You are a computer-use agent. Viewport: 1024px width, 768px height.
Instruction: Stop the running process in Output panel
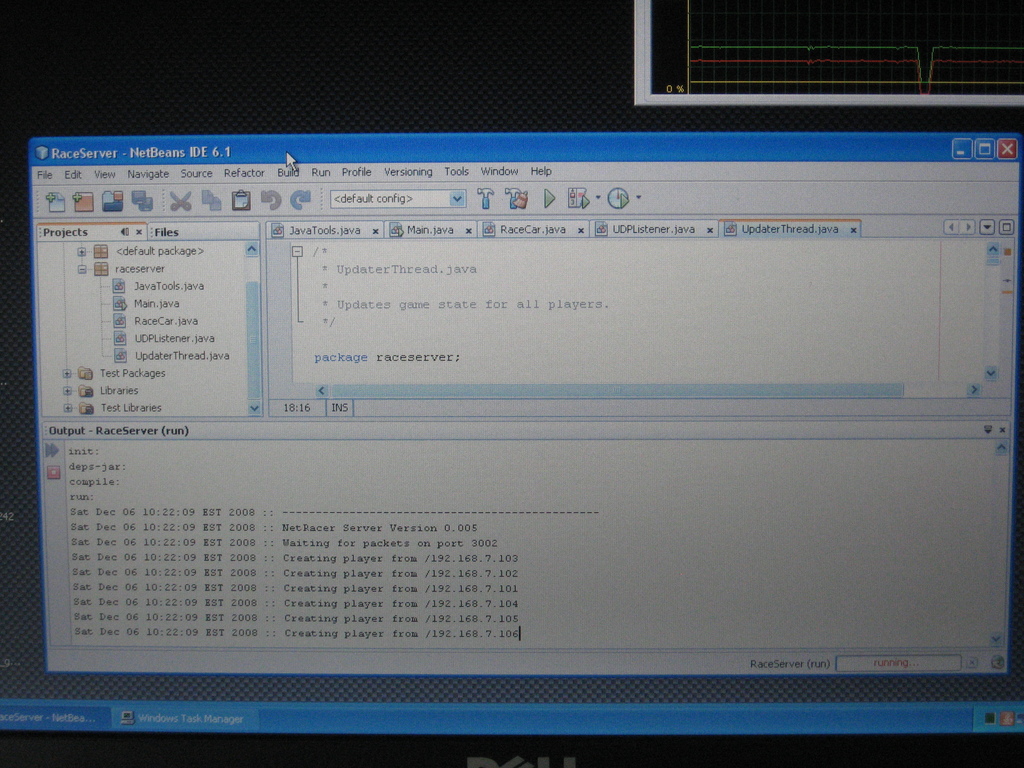point(53,472)
